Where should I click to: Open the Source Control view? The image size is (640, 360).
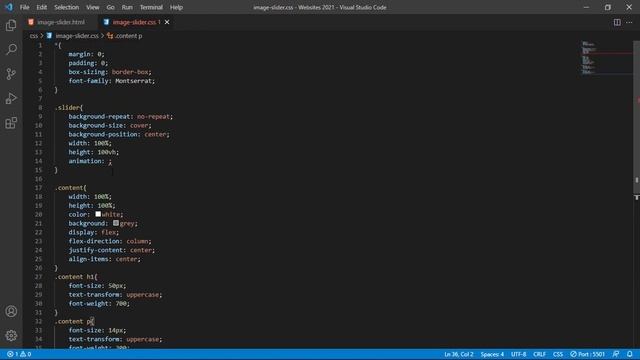pos(11,74)
